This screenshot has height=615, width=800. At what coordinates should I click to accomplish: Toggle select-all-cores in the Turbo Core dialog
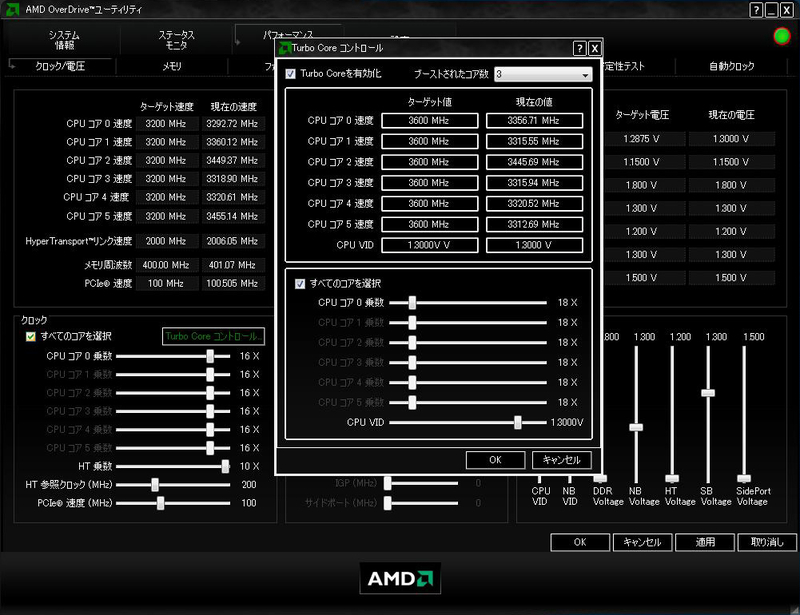coord(300,284)
